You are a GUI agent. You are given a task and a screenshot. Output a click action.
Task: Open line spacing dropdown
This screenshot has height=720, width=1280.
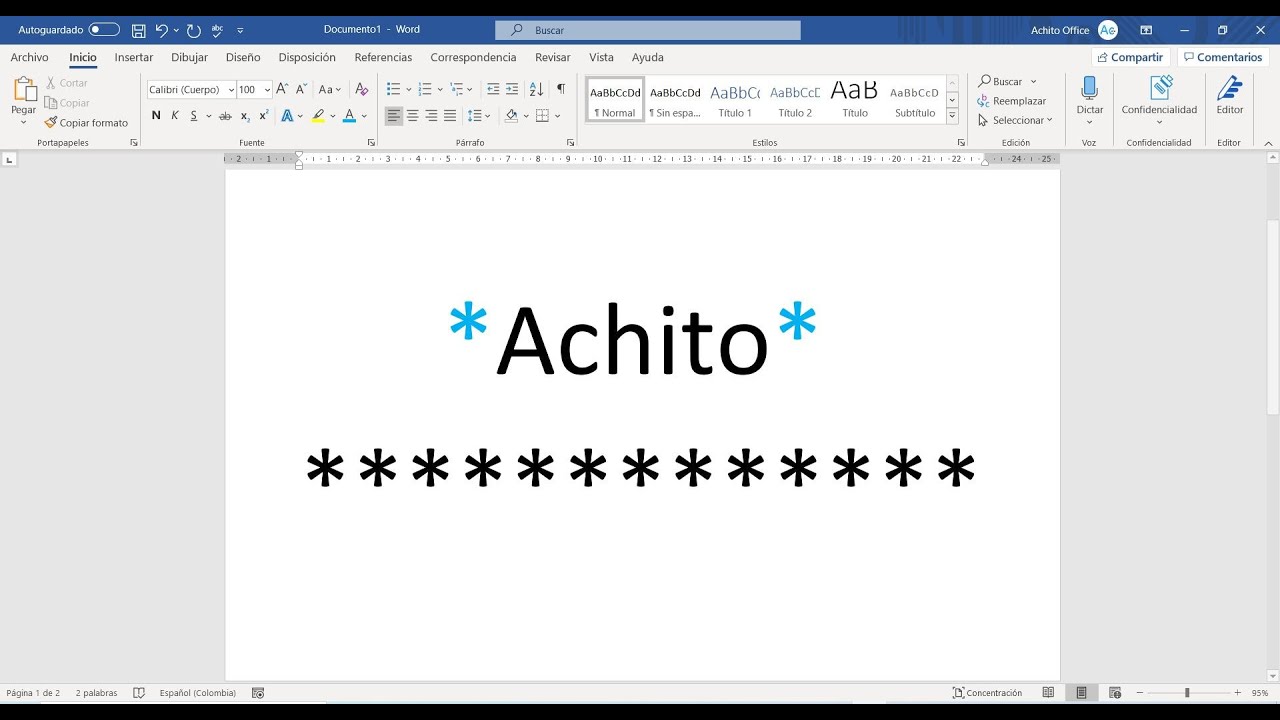[479, 116]
